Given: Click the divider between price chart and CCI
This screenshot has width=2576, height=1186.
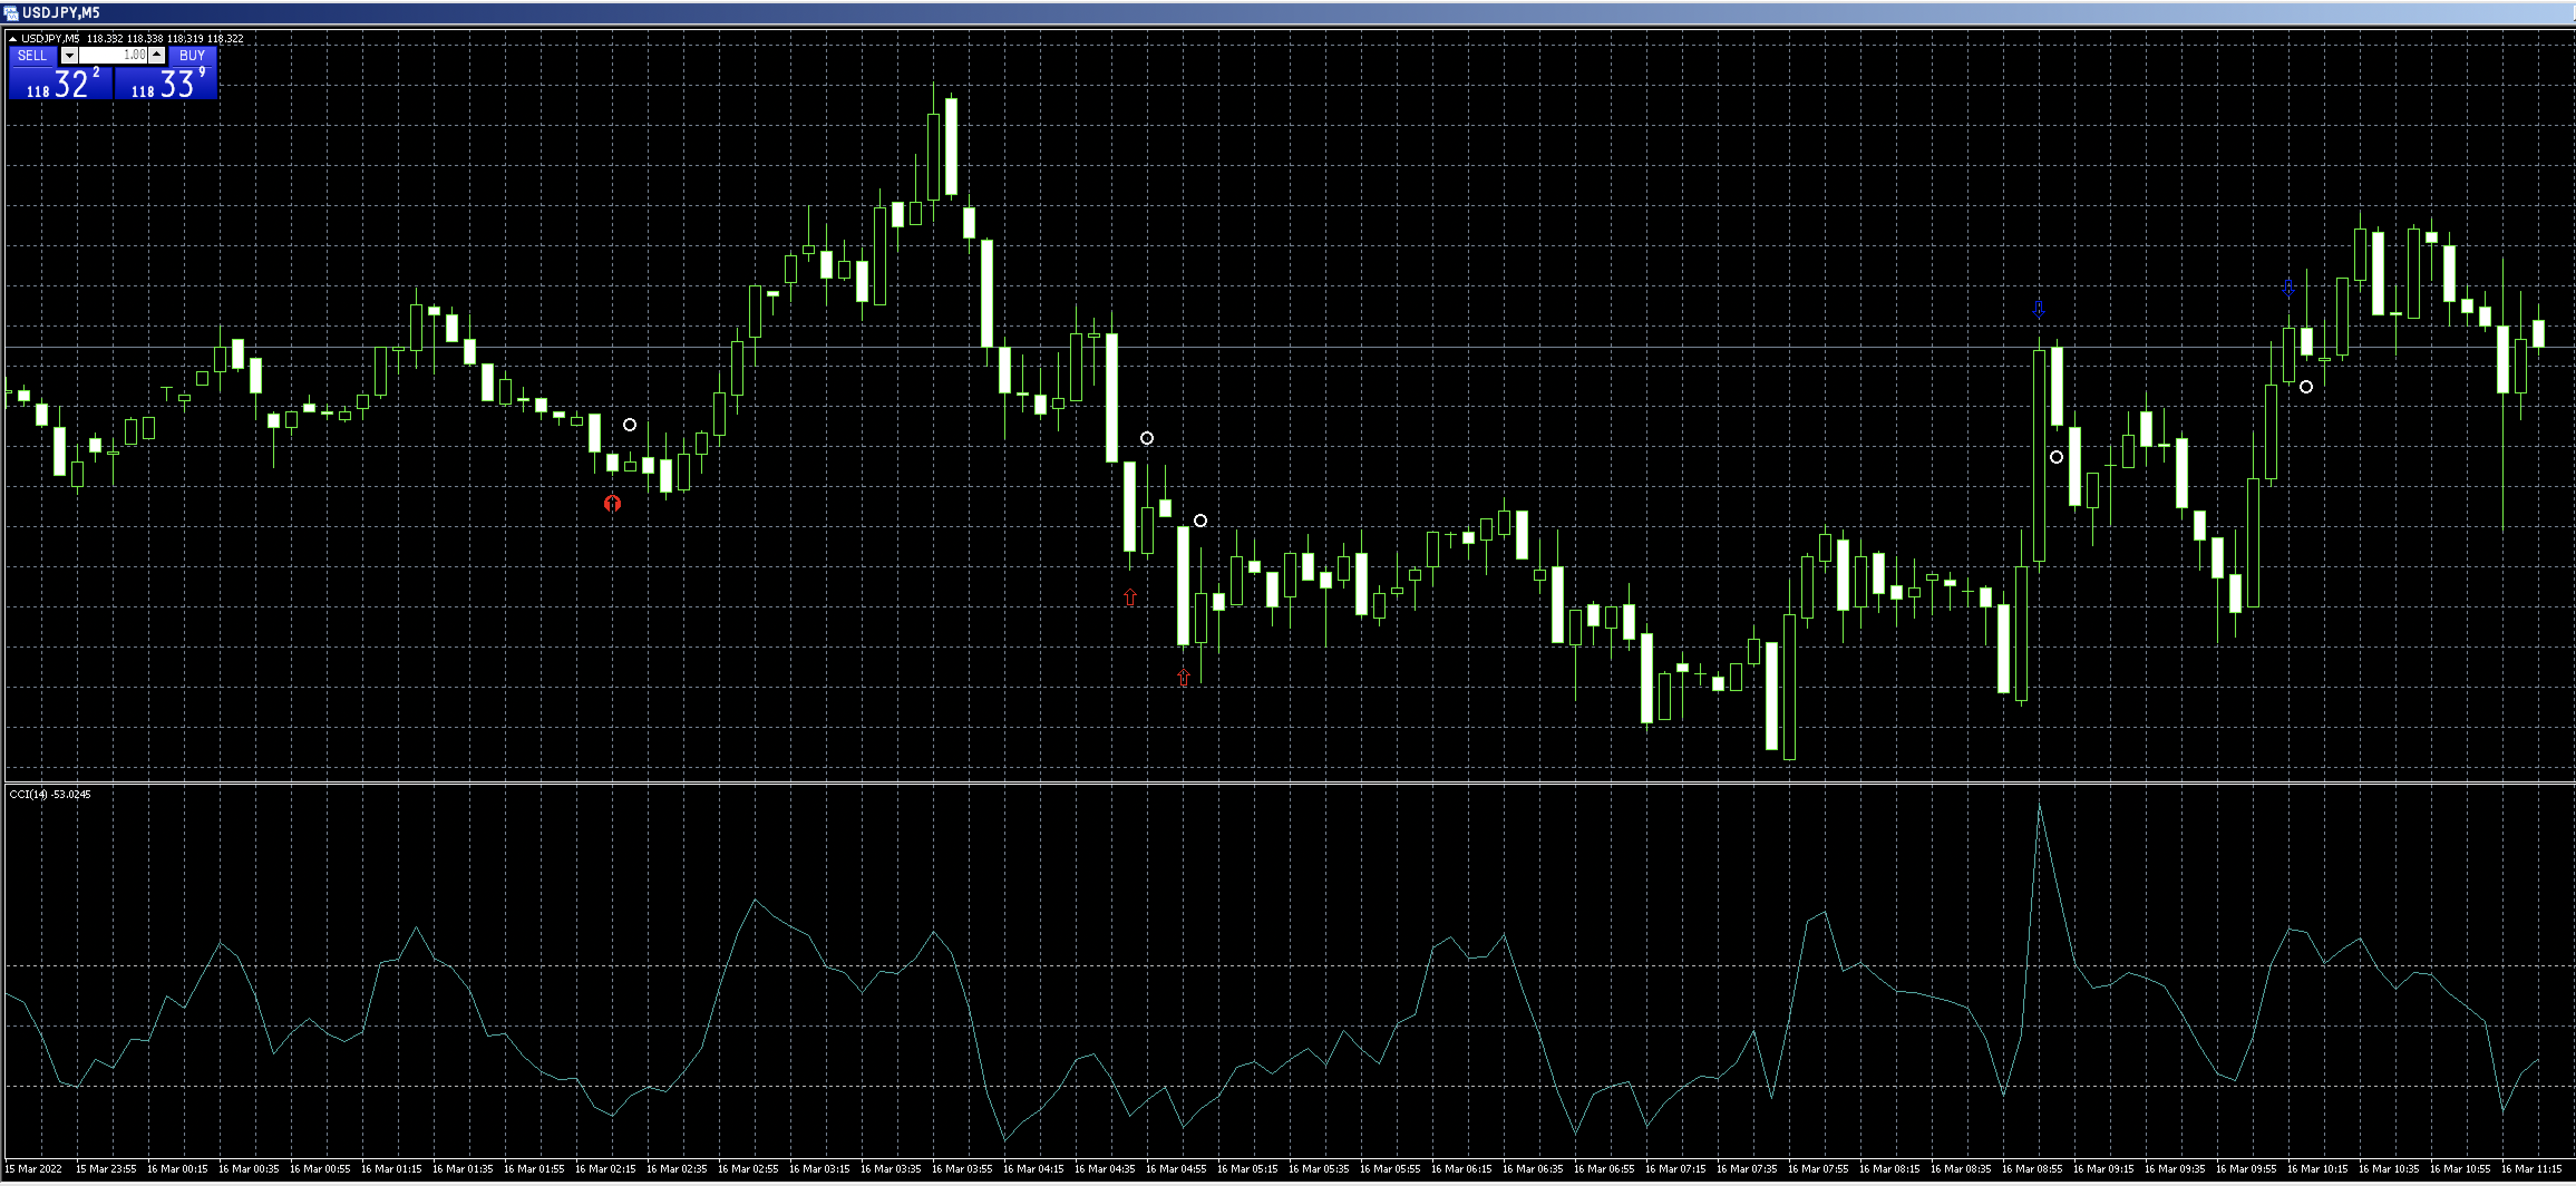Looking at the screenshot, I should [1288, 782].
